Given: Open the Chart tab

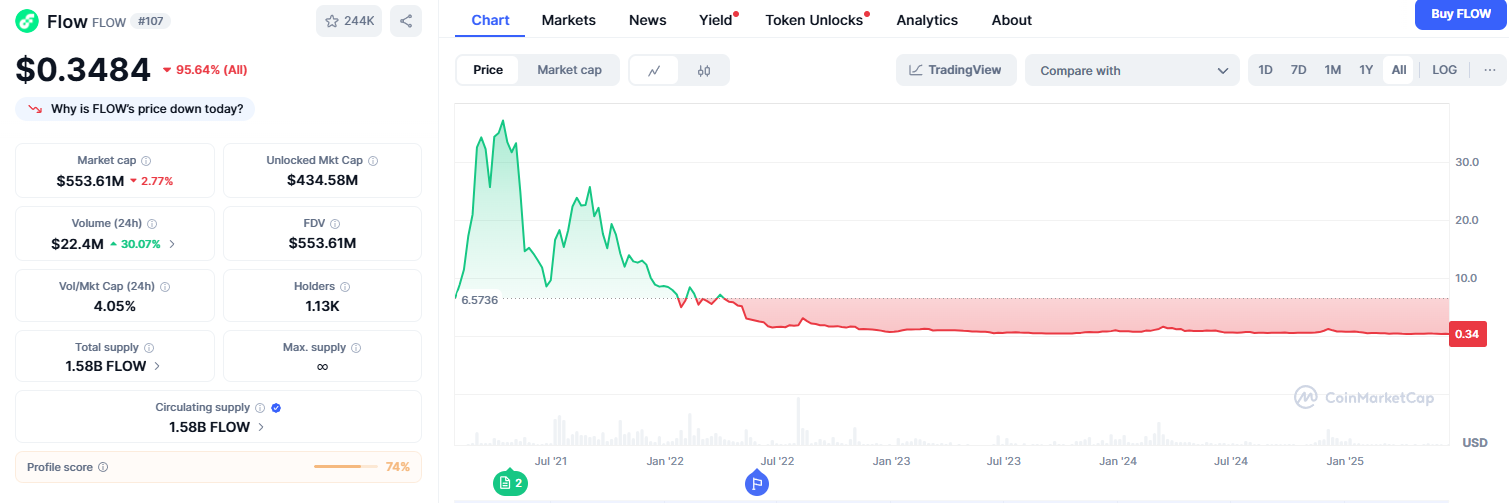Looking at the screenshot, I should [490, 20].
